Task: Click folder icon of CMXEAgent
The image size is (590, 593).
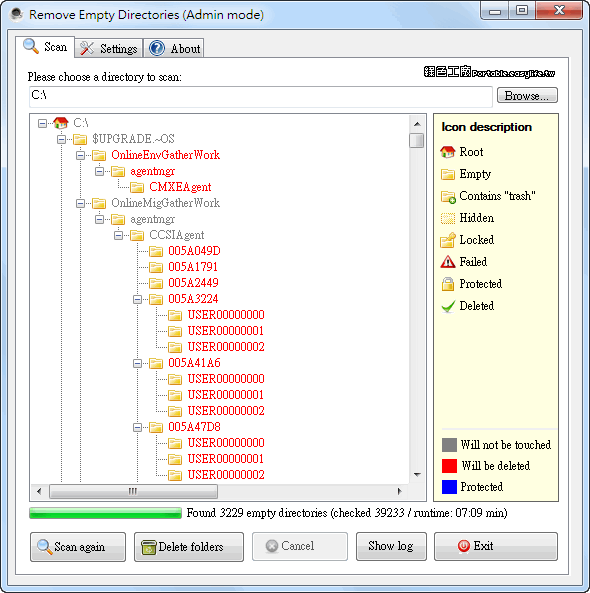Action: coord(137,187)
